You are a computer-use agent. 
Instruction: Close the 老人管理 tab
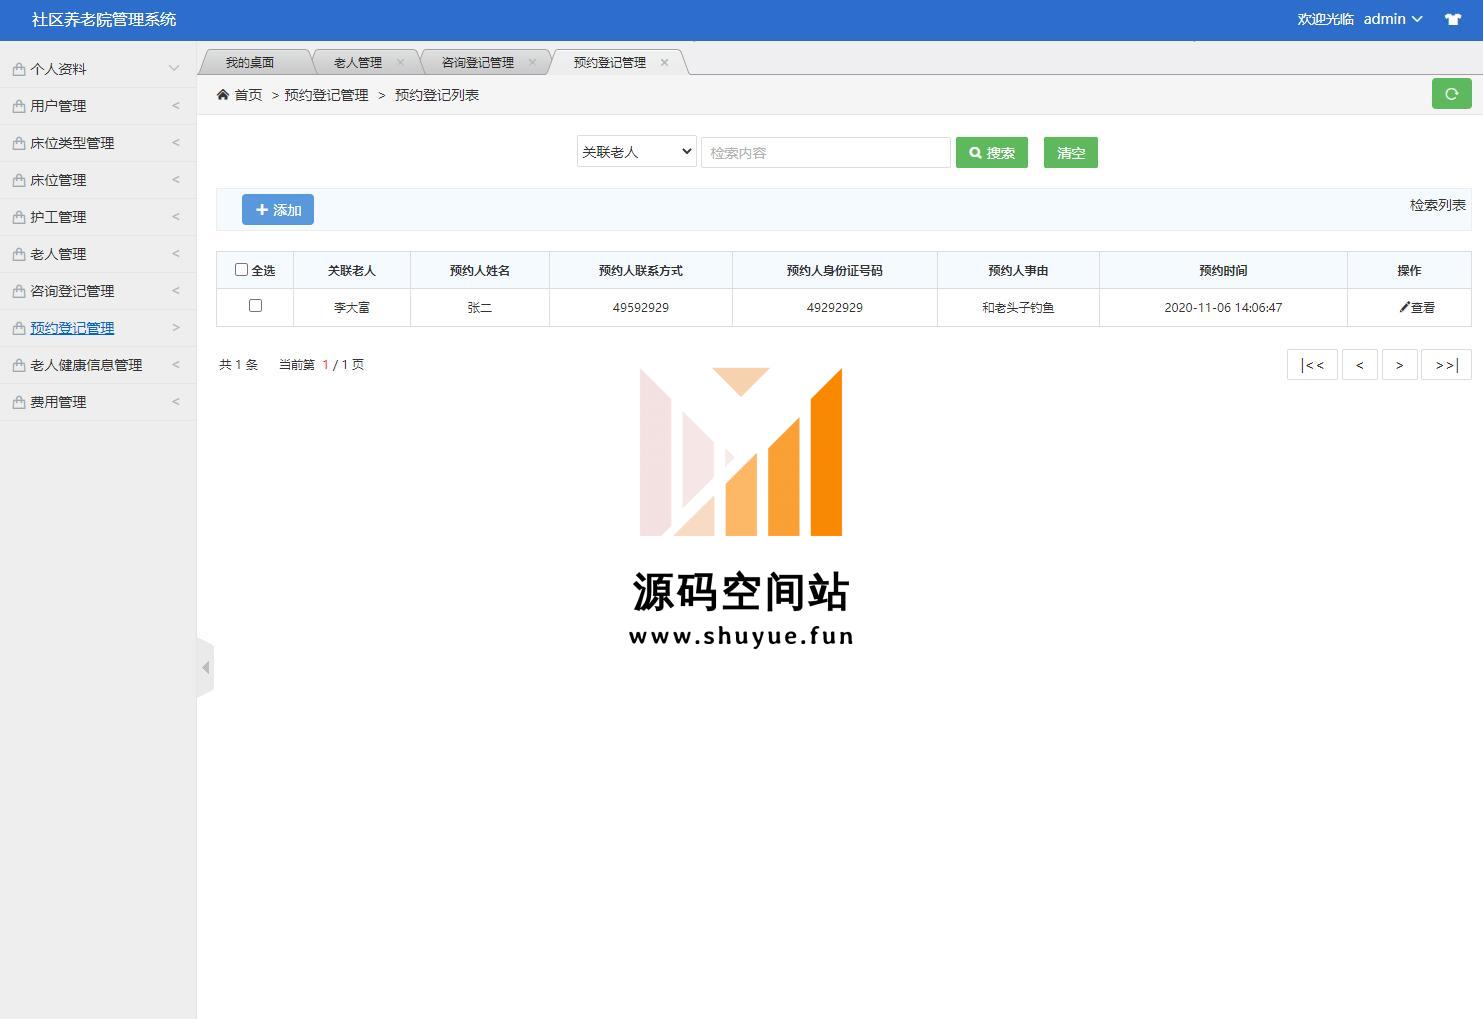[401, 62]
